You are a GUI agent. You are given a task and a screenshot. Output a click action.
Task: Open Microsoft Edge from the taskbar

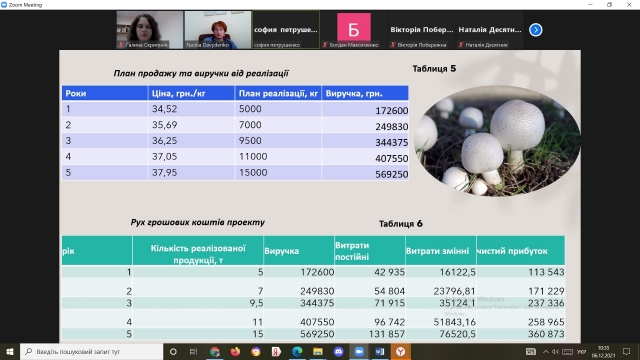pos(297,351)
